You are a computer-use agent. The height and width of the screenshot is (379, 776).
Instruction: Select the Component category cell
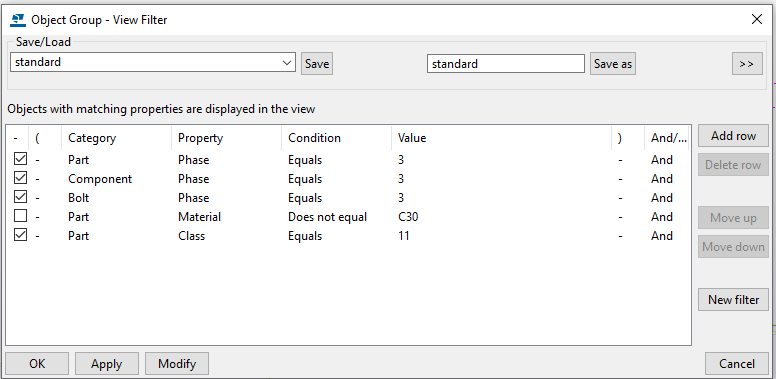pos(100,179)
